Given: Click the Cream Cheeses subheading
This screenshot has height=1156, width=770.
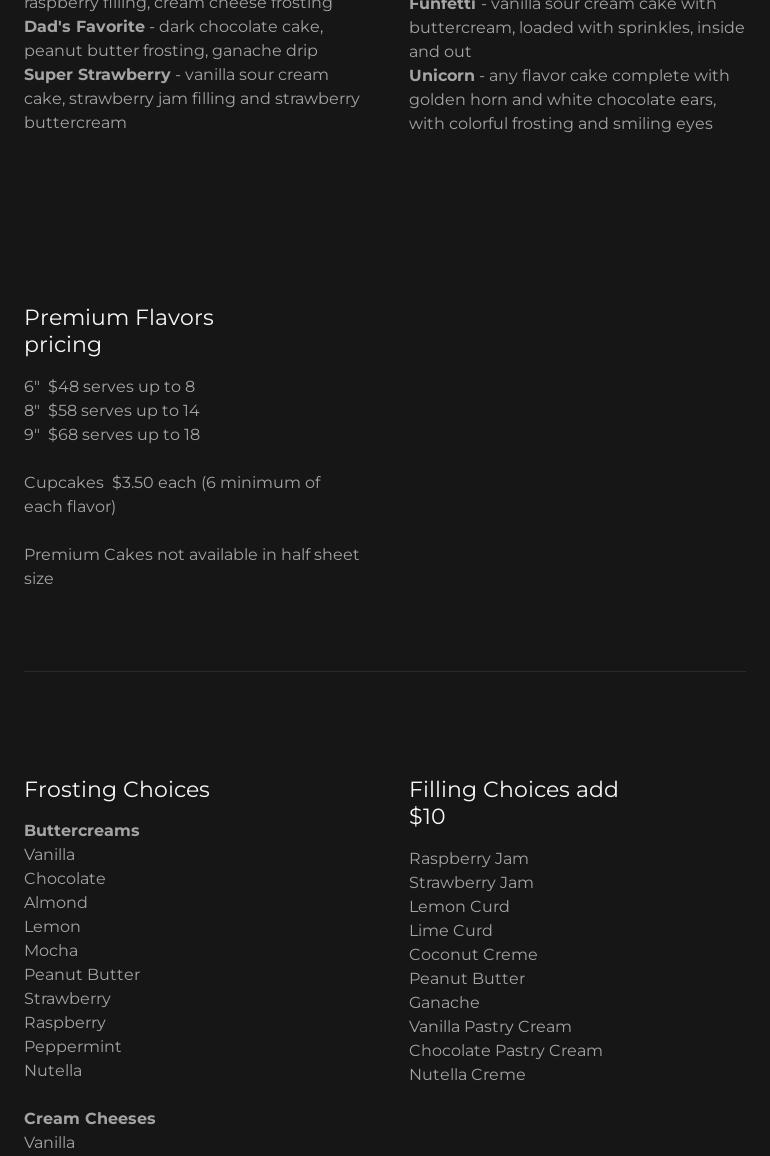Looking at the screenshot, I should [90, 1119].
